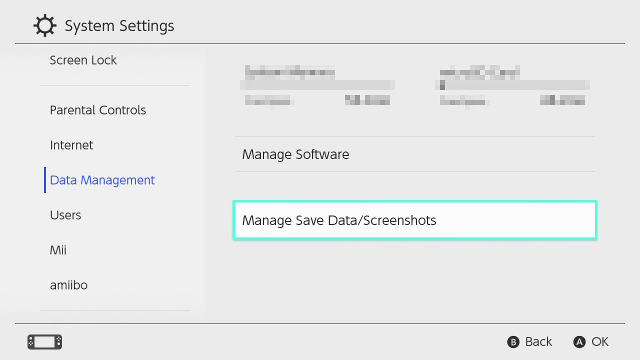Open Manage Save Data/Screenshots
Image resolution: width=640 pixels, height=360 pixels.
tap(415, 220)
